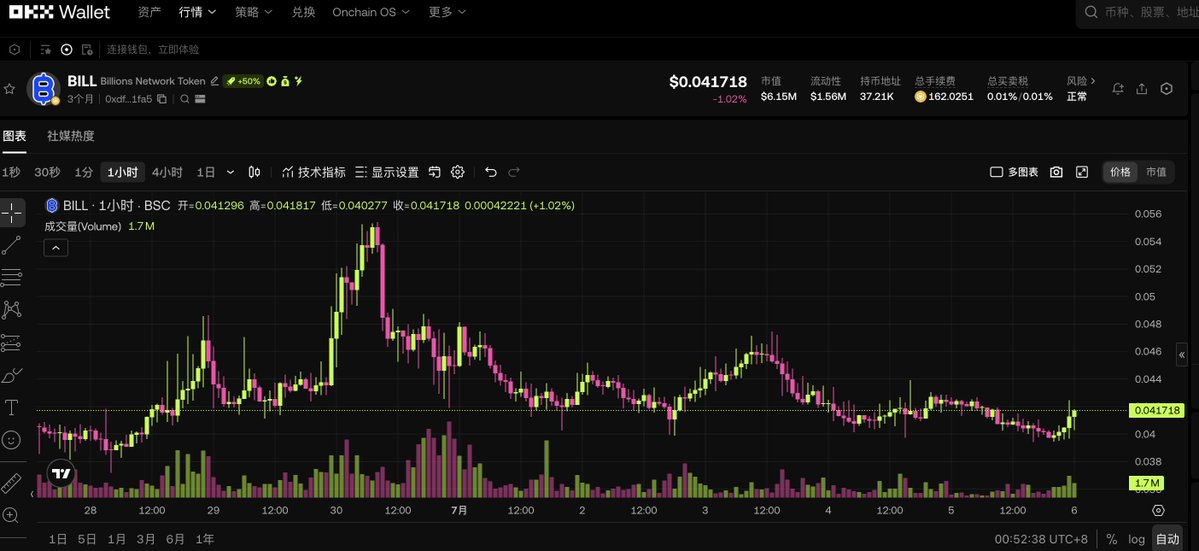Open the candlestick chart type selector

click(255, 172)
